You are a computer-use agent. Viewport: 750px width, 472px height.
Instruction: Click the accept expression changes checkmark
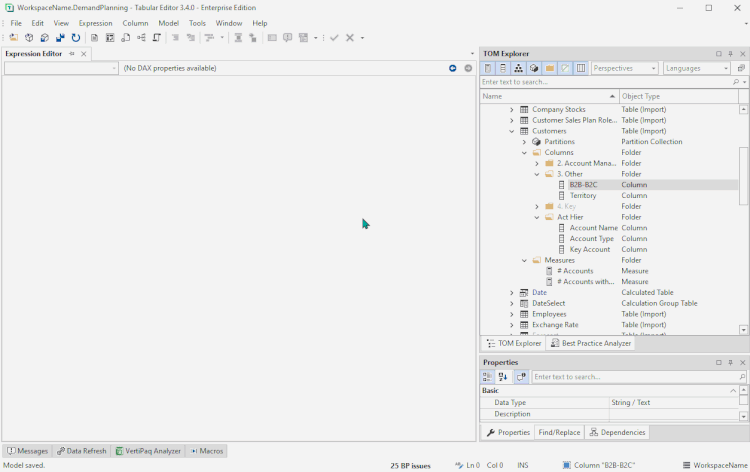pos(334,38)
